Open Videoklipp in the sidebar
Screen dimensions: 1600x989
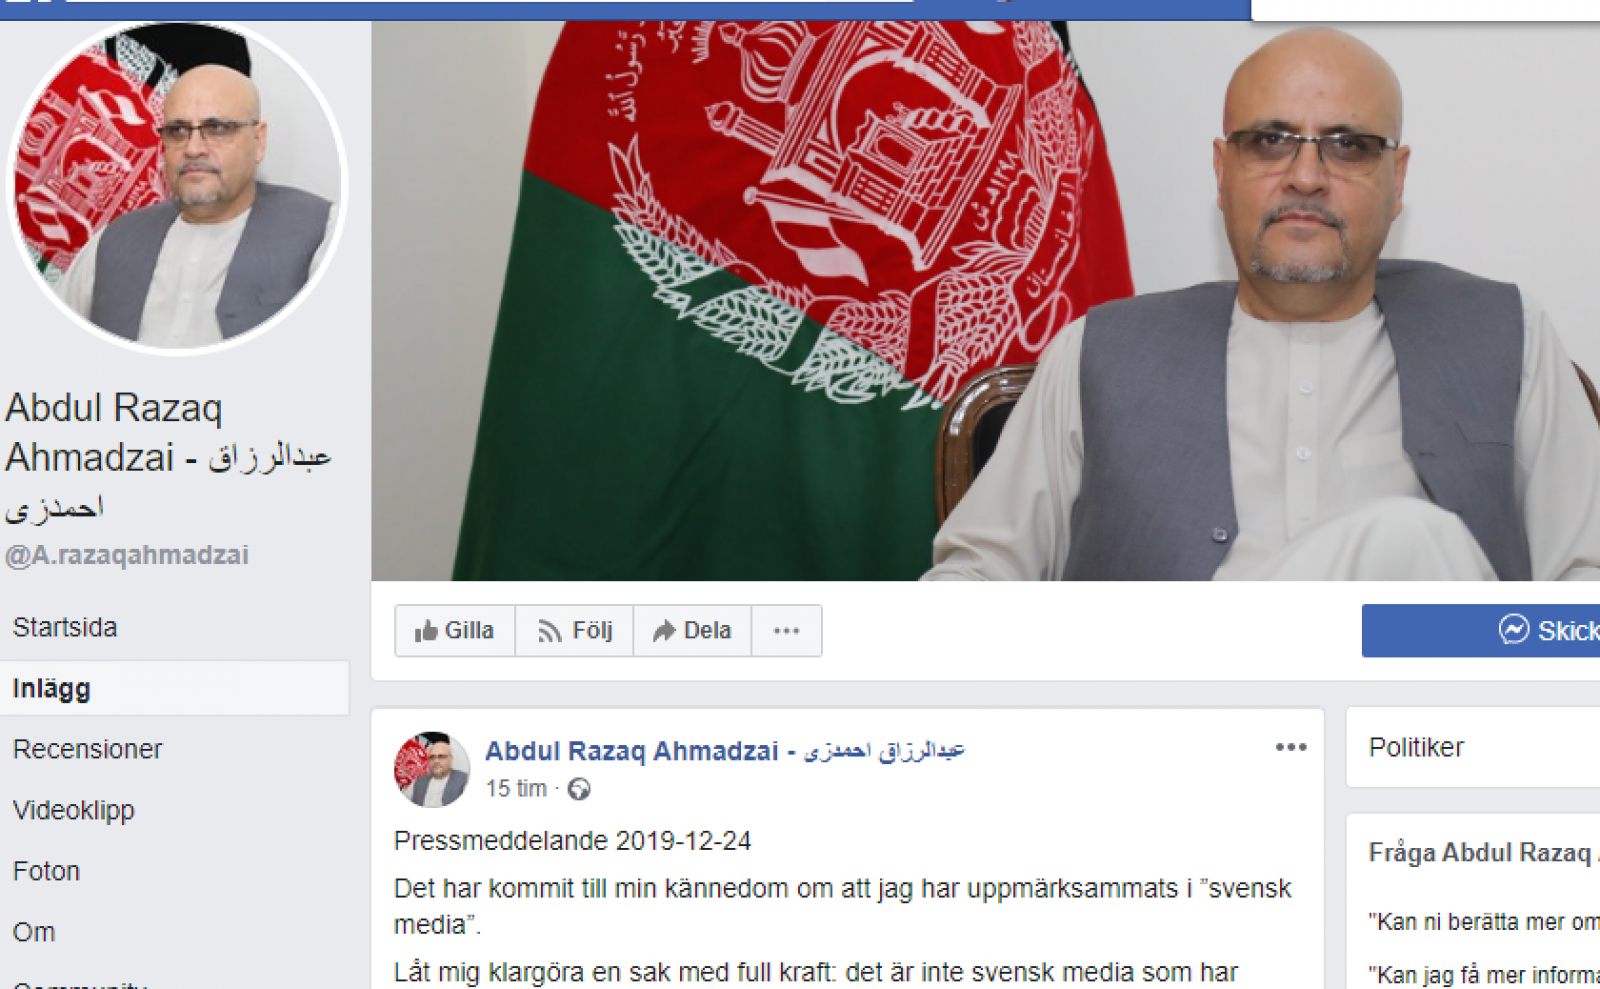pyautogui.click(x=74, y=810)
